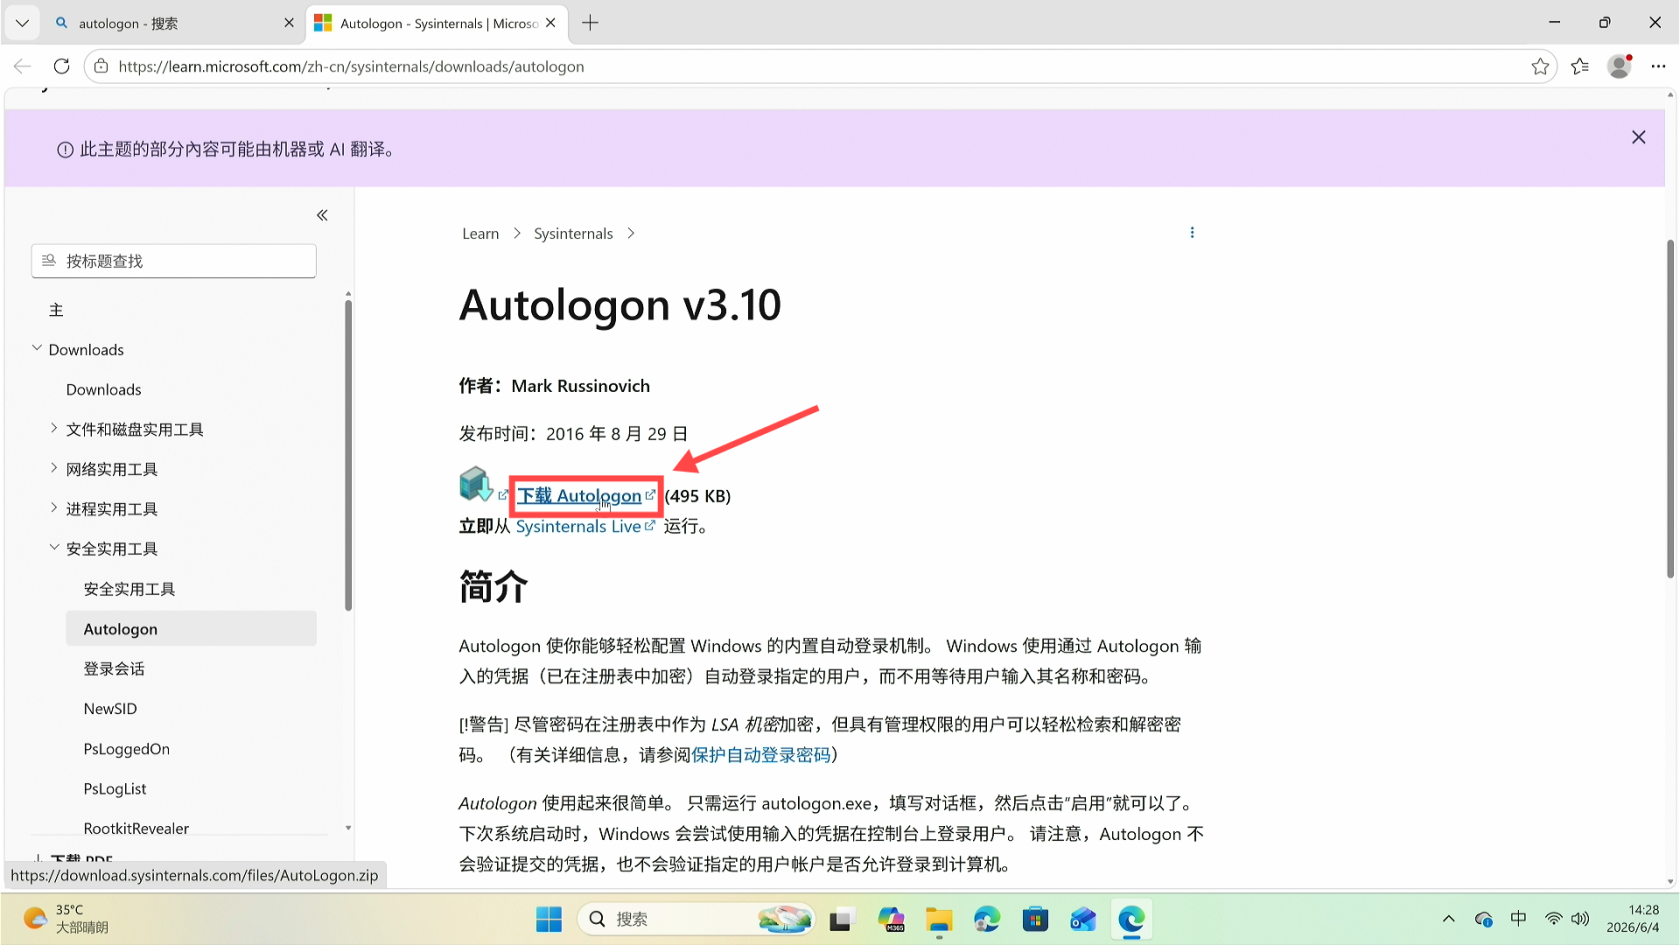Open the browser profile avatar
The height and width of the screenshot is (945, 1680).
coord(1619,66)
